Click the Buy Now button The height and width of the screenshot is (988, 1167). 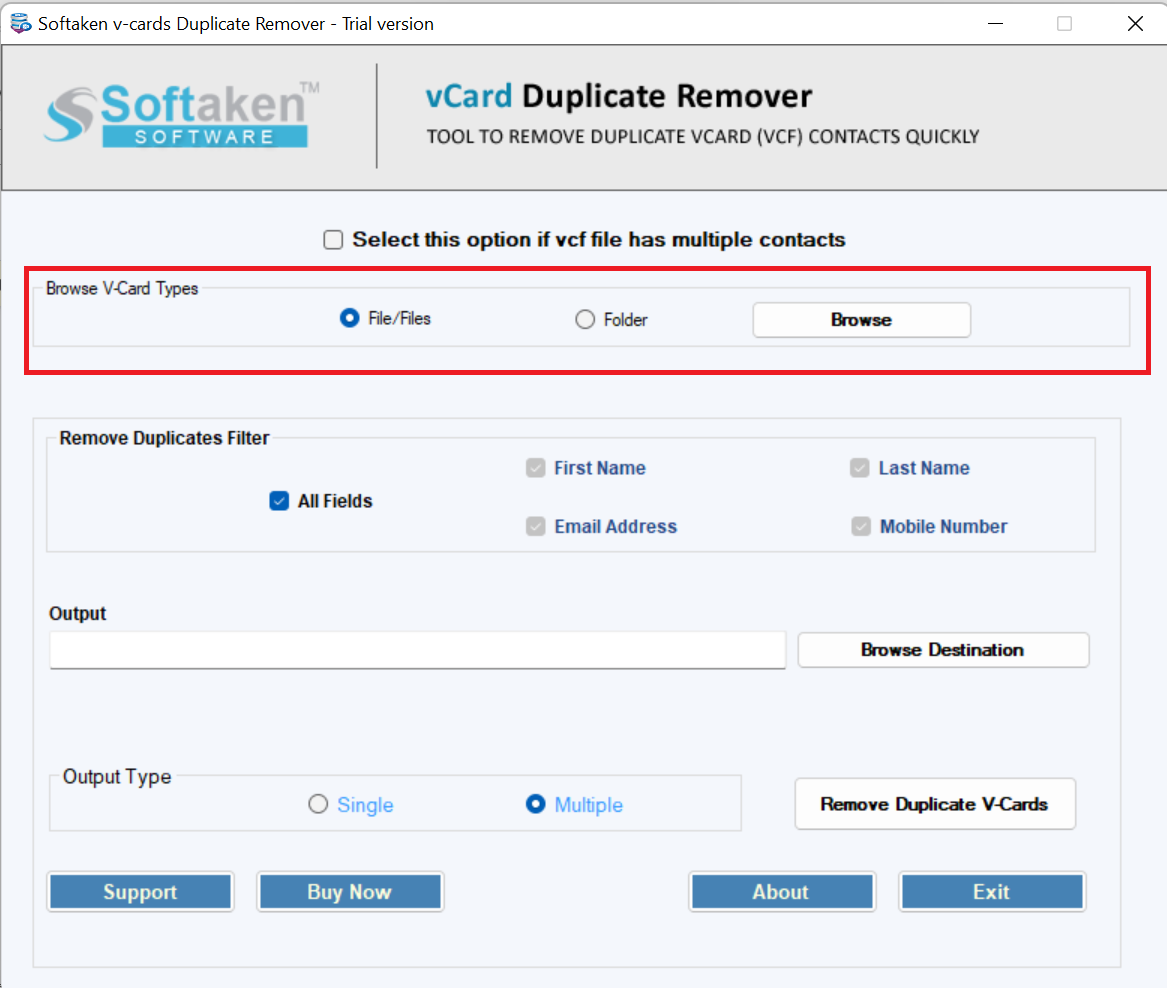pos(350,892)
